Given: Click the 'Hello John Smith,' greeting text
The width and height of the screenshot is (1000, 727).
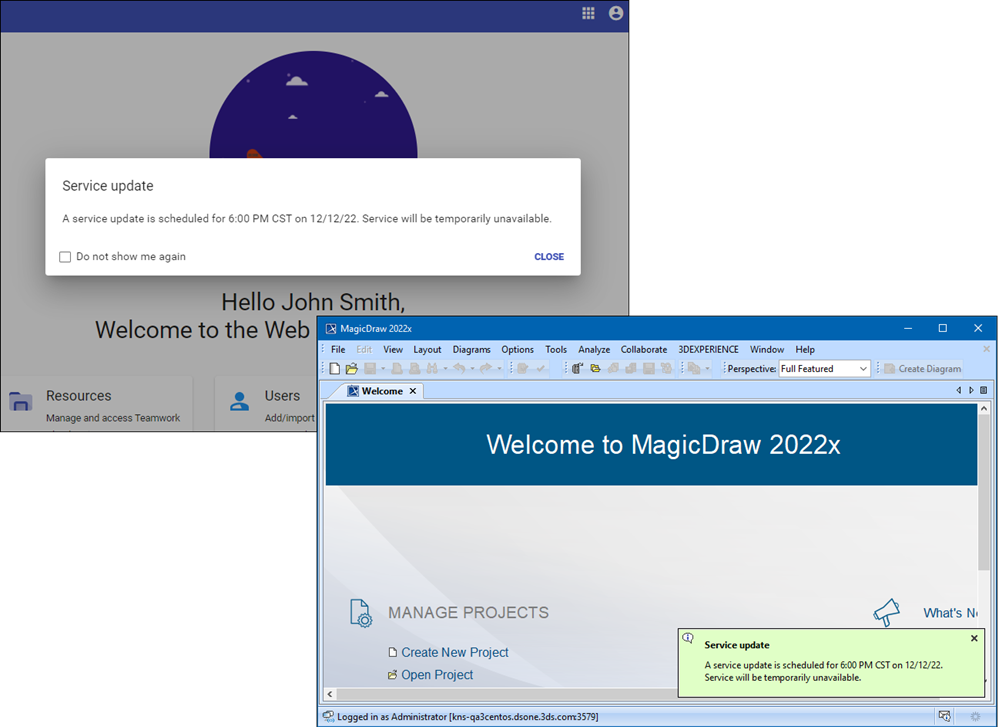Looking at the screenshot, I should 313,302.
